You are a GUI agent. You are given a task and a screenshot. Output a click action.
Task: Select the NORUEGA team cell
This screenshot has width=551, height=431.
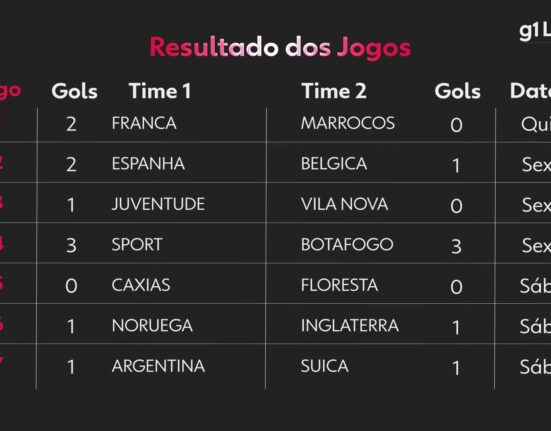click(152, 325)
